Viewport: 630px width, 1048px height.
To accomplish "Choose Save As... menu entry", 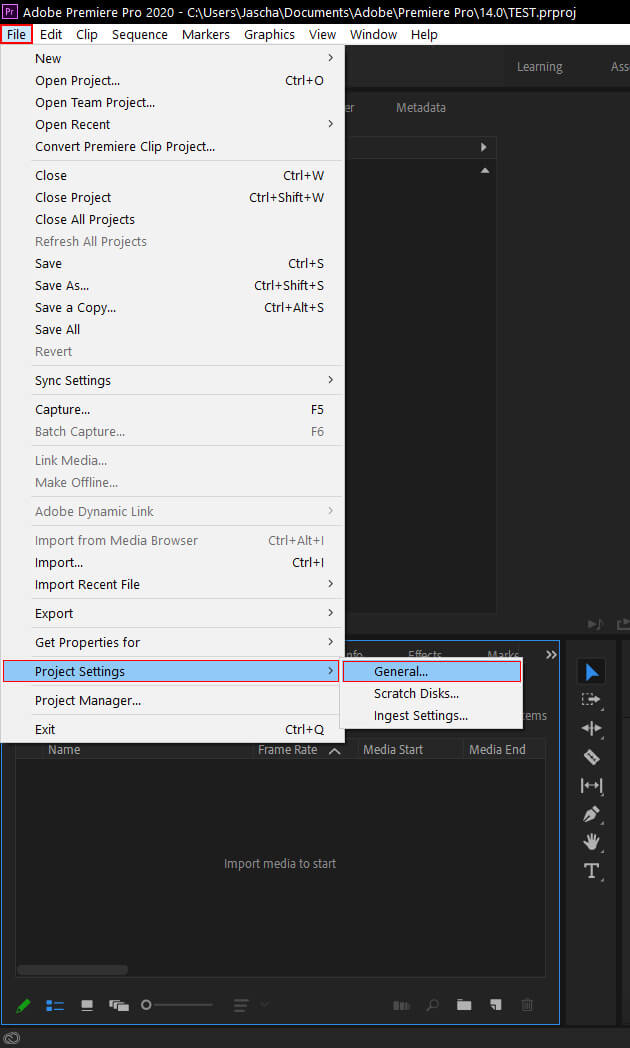I will [x=172, y=286].
